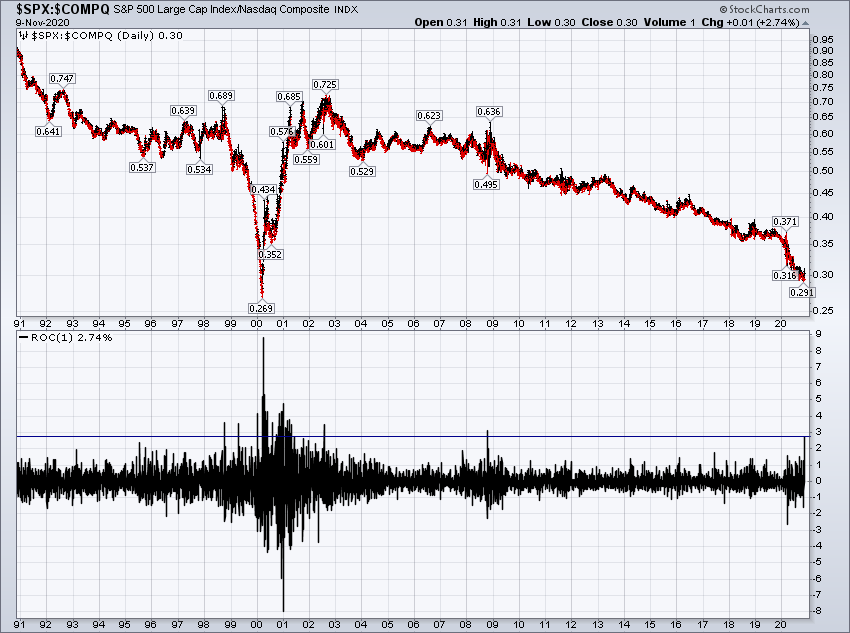Click the 0.641 trough price label

click(x=48, y=131)
